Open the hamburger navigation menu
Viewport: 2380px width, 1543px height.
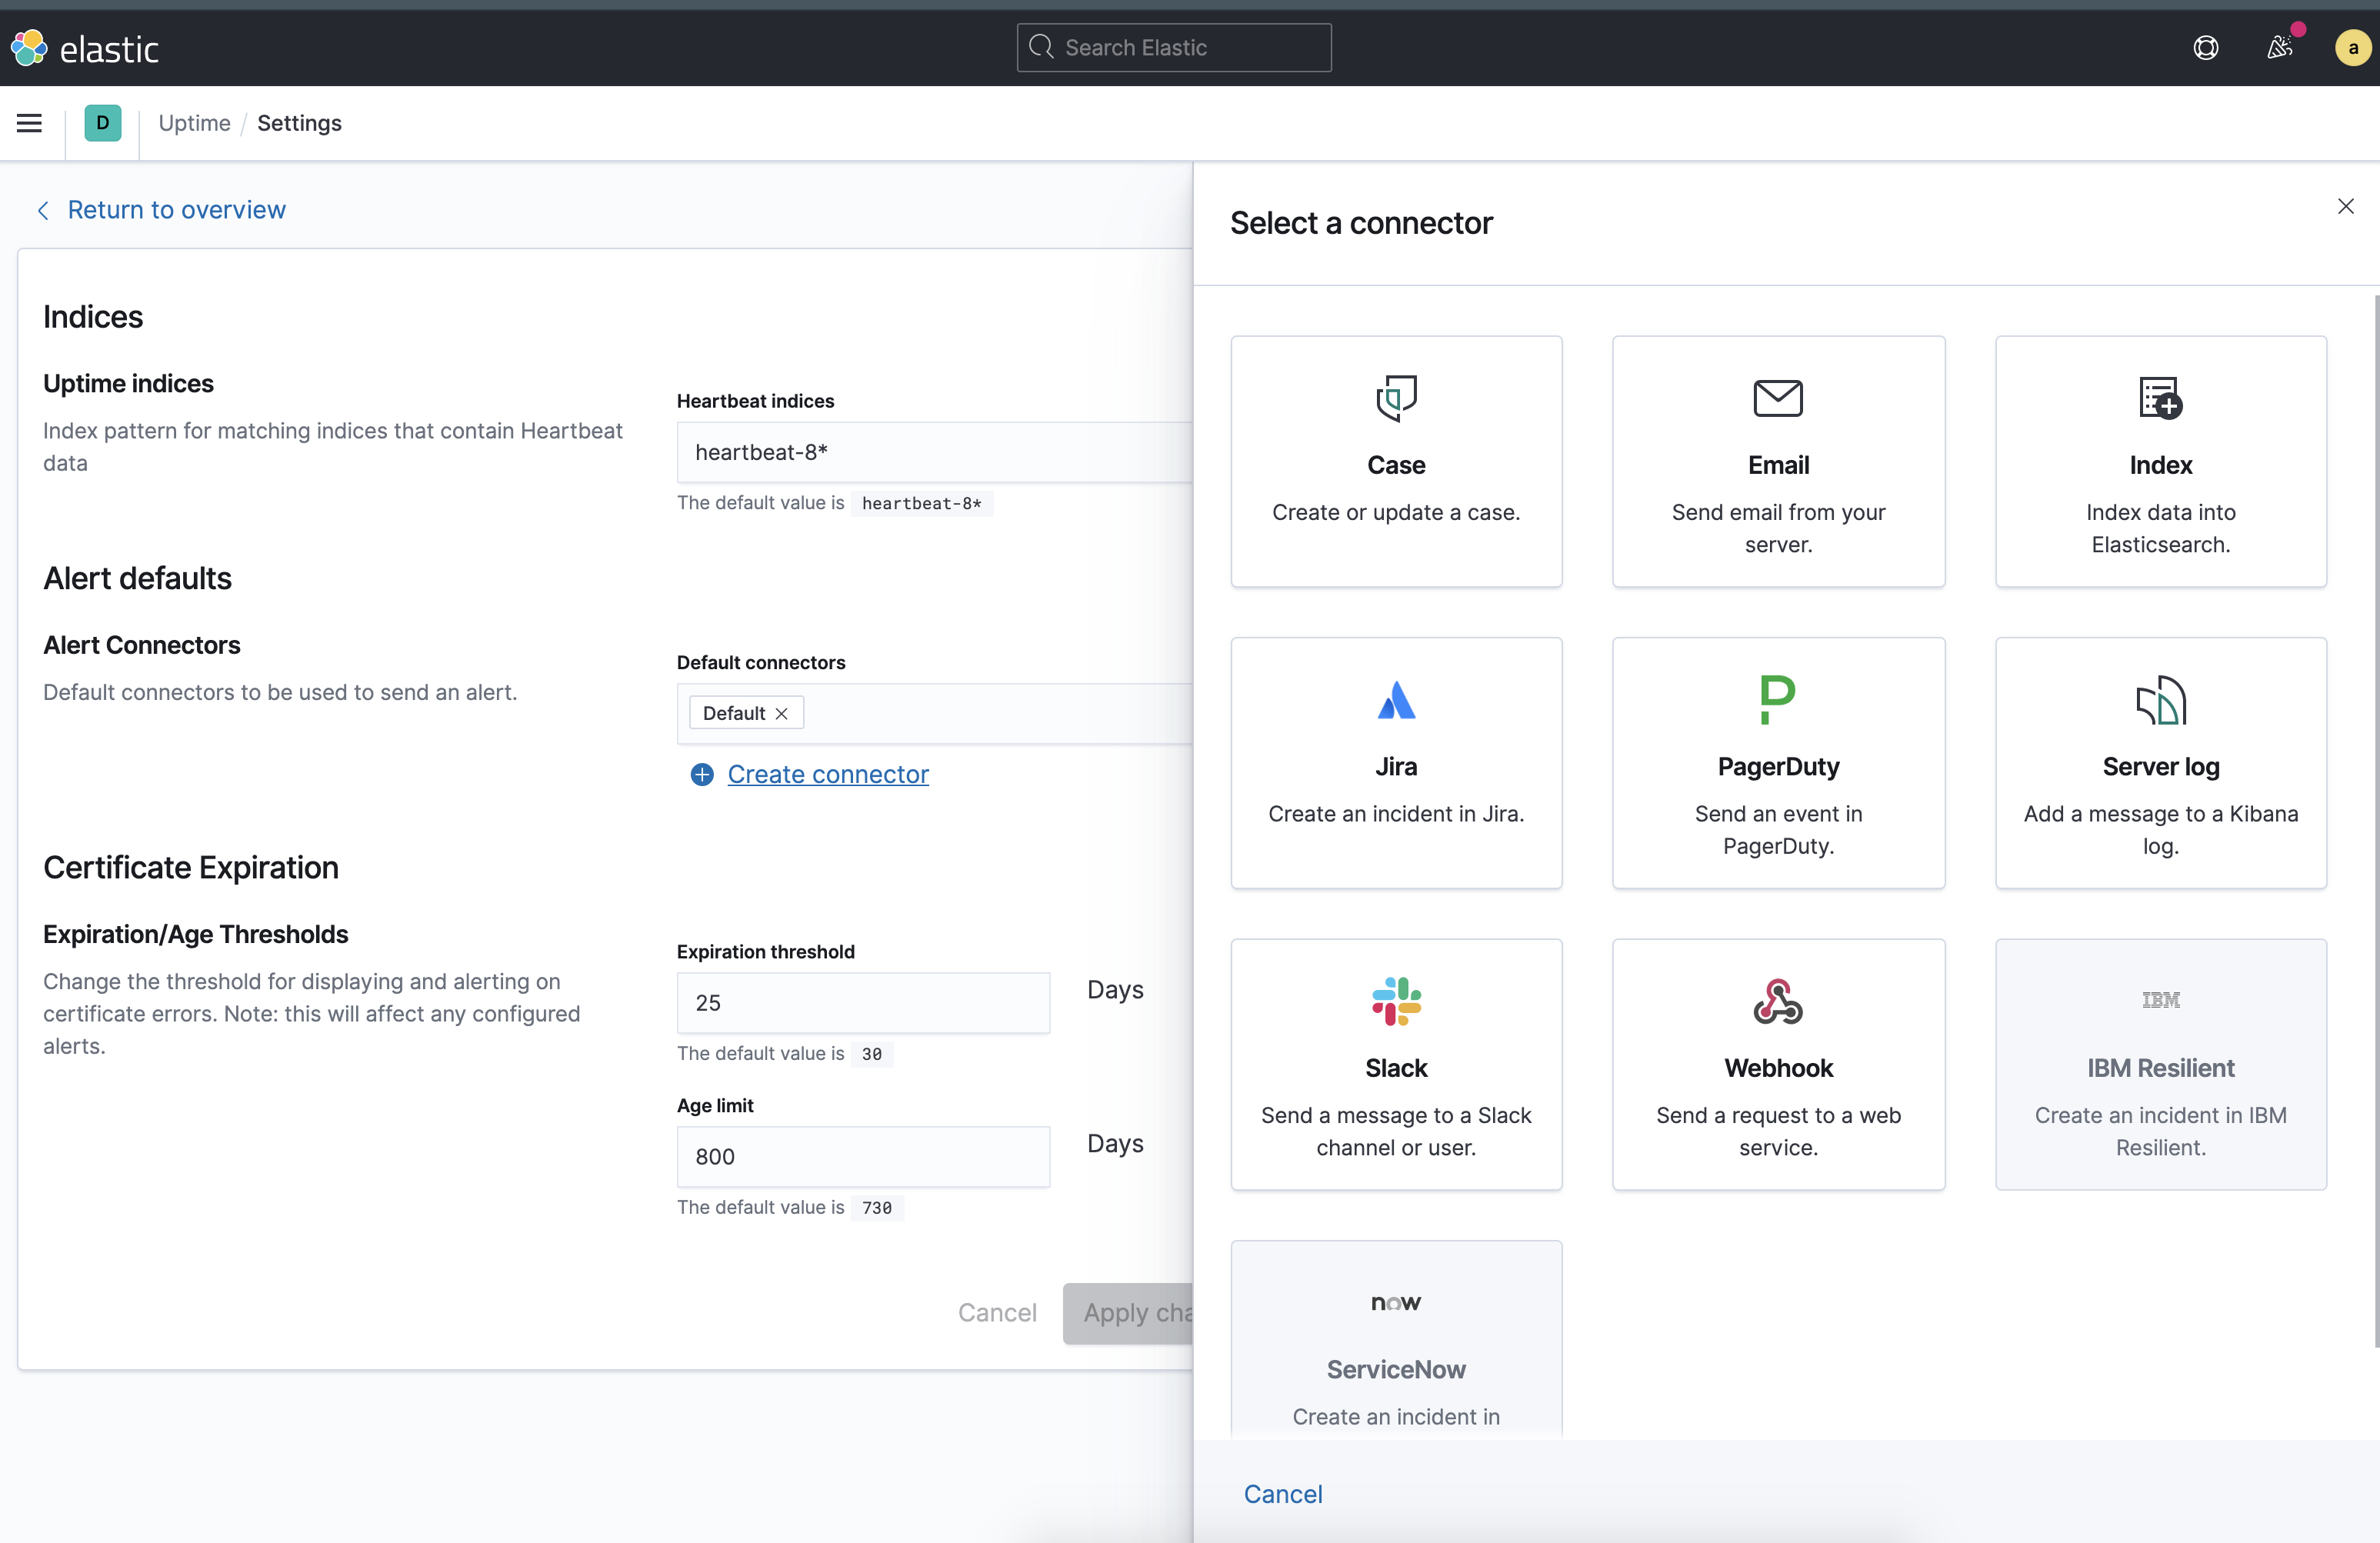pyautogui.click(x=29, y=123)
